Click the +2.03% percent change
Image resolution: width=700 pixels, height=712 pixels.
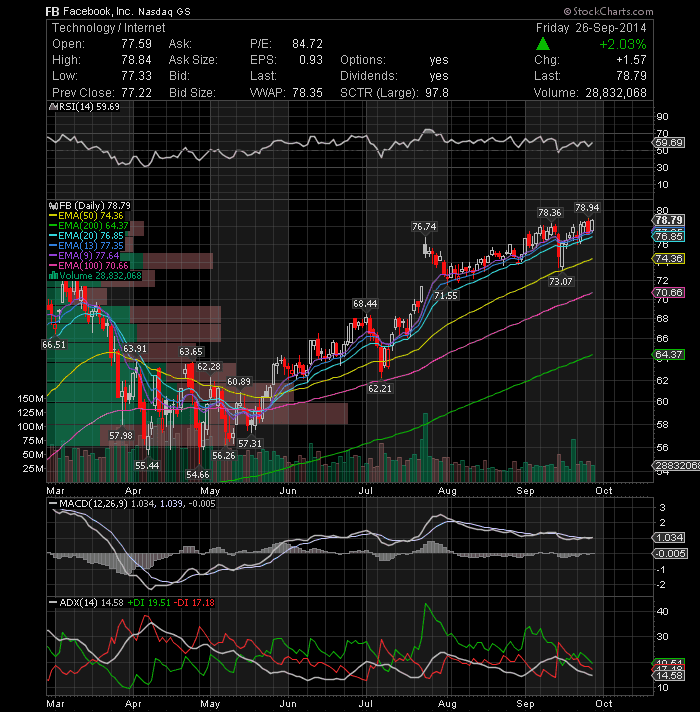pos(623,44)
